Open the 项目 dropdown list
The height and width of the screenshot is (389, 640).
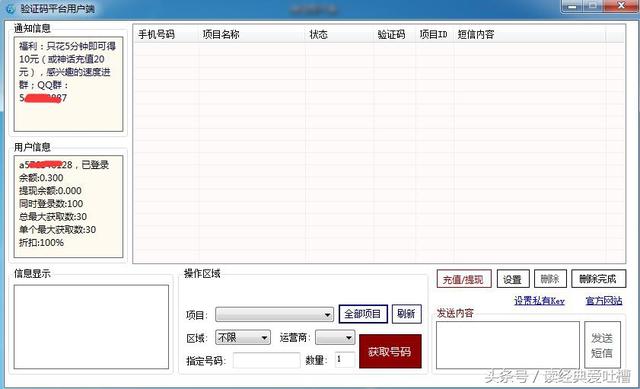tap(274, 314)
